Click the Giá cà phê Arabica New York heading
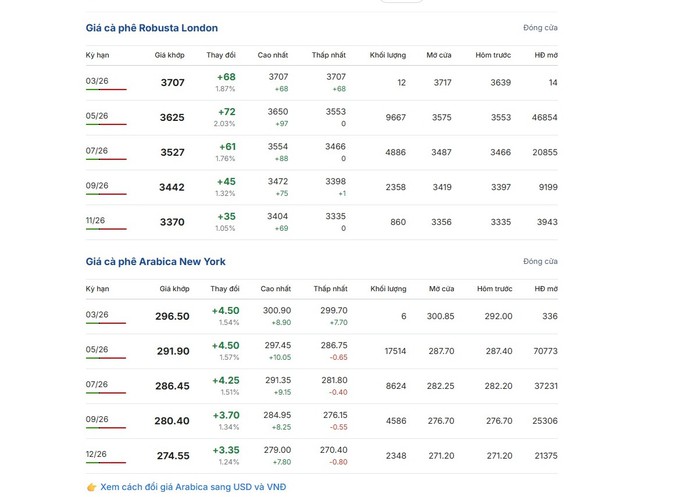698x497 pixels. 155,262
